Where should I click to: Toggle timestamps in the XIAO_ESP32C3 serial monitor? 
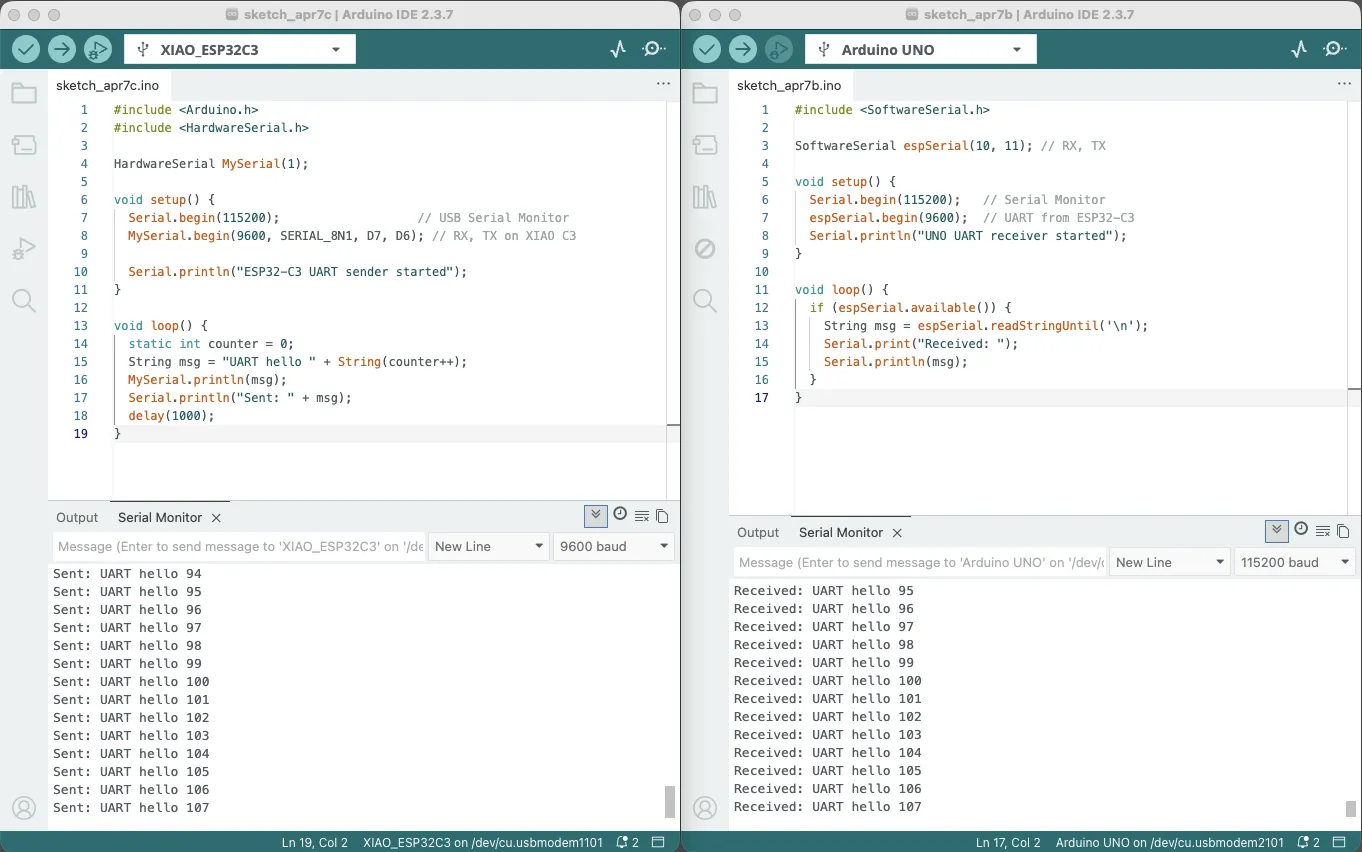pos(620,515)
